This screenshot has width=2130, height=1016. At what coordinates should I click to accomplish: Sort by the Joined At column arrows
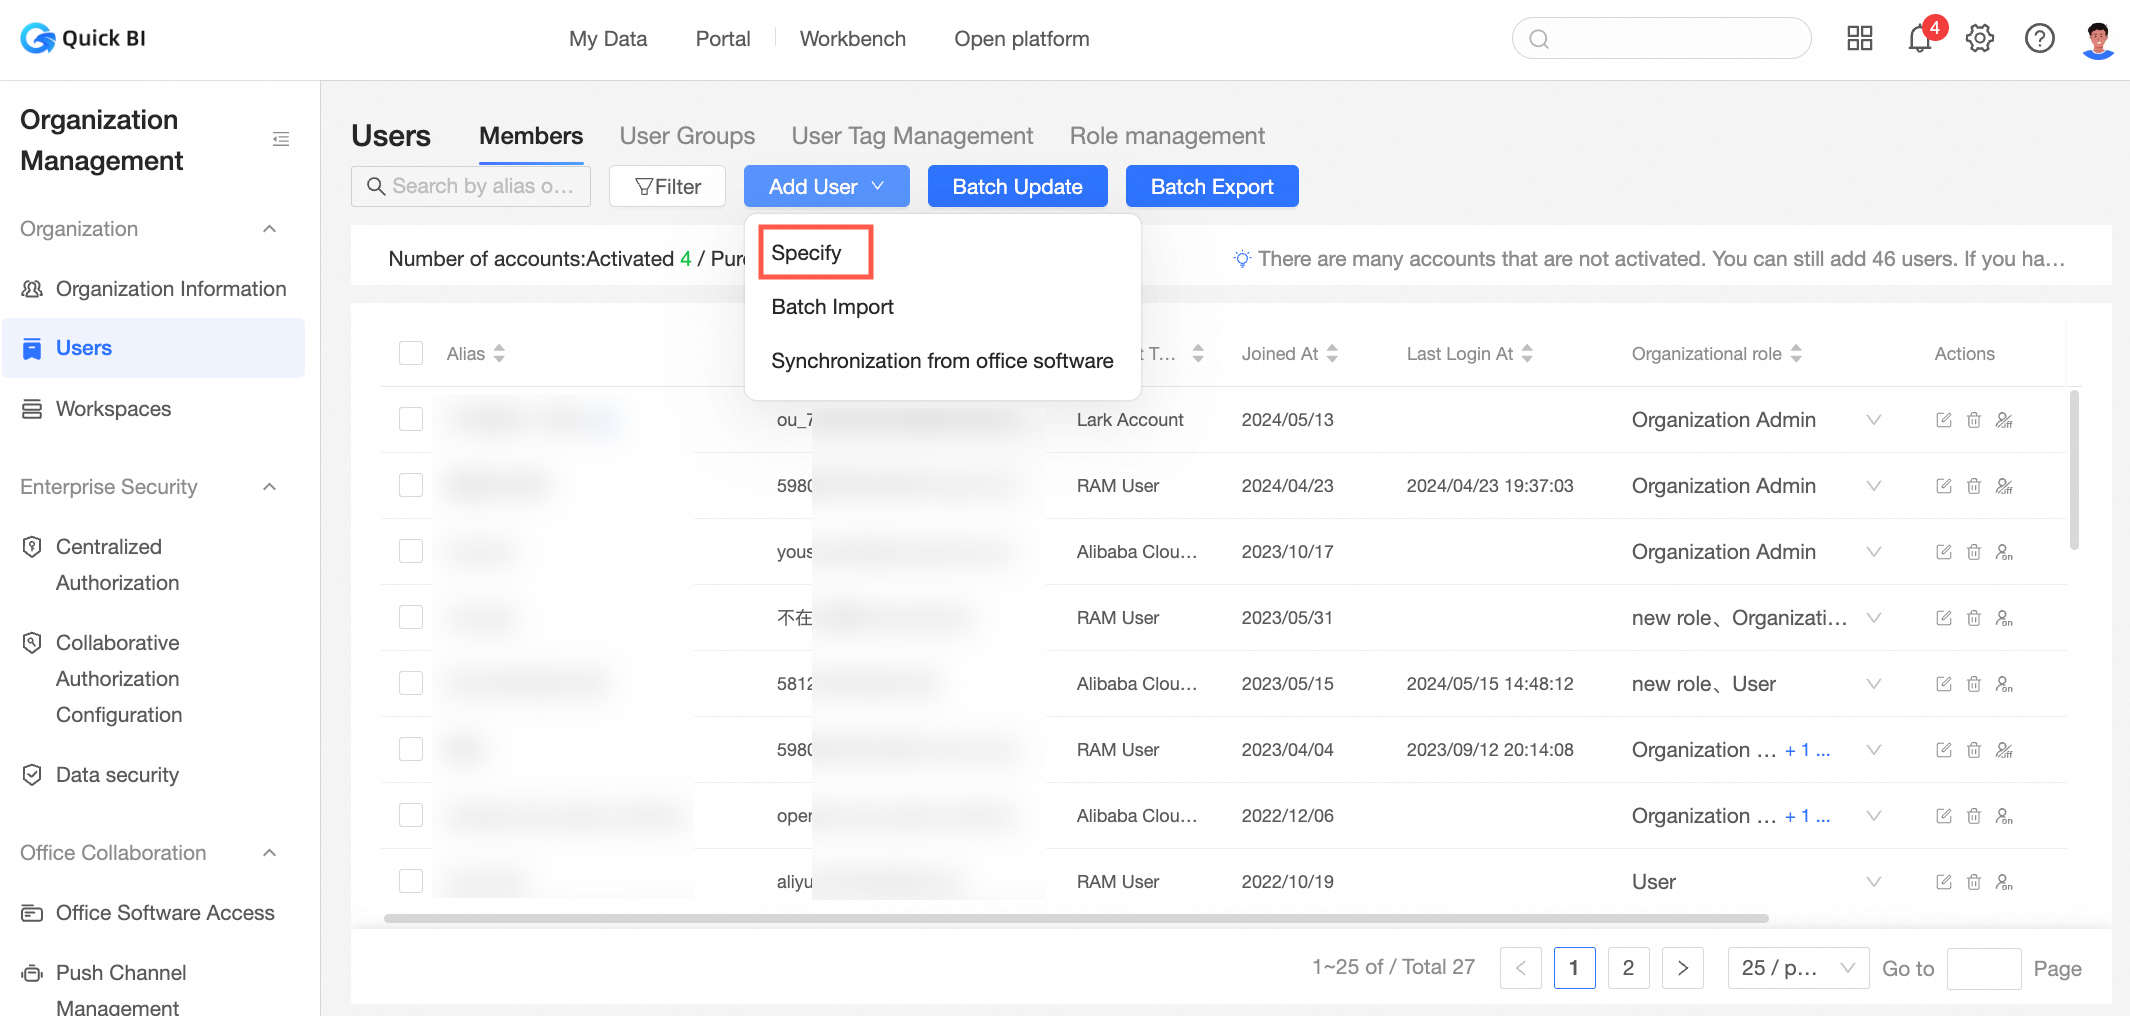tap(1332, 354)
